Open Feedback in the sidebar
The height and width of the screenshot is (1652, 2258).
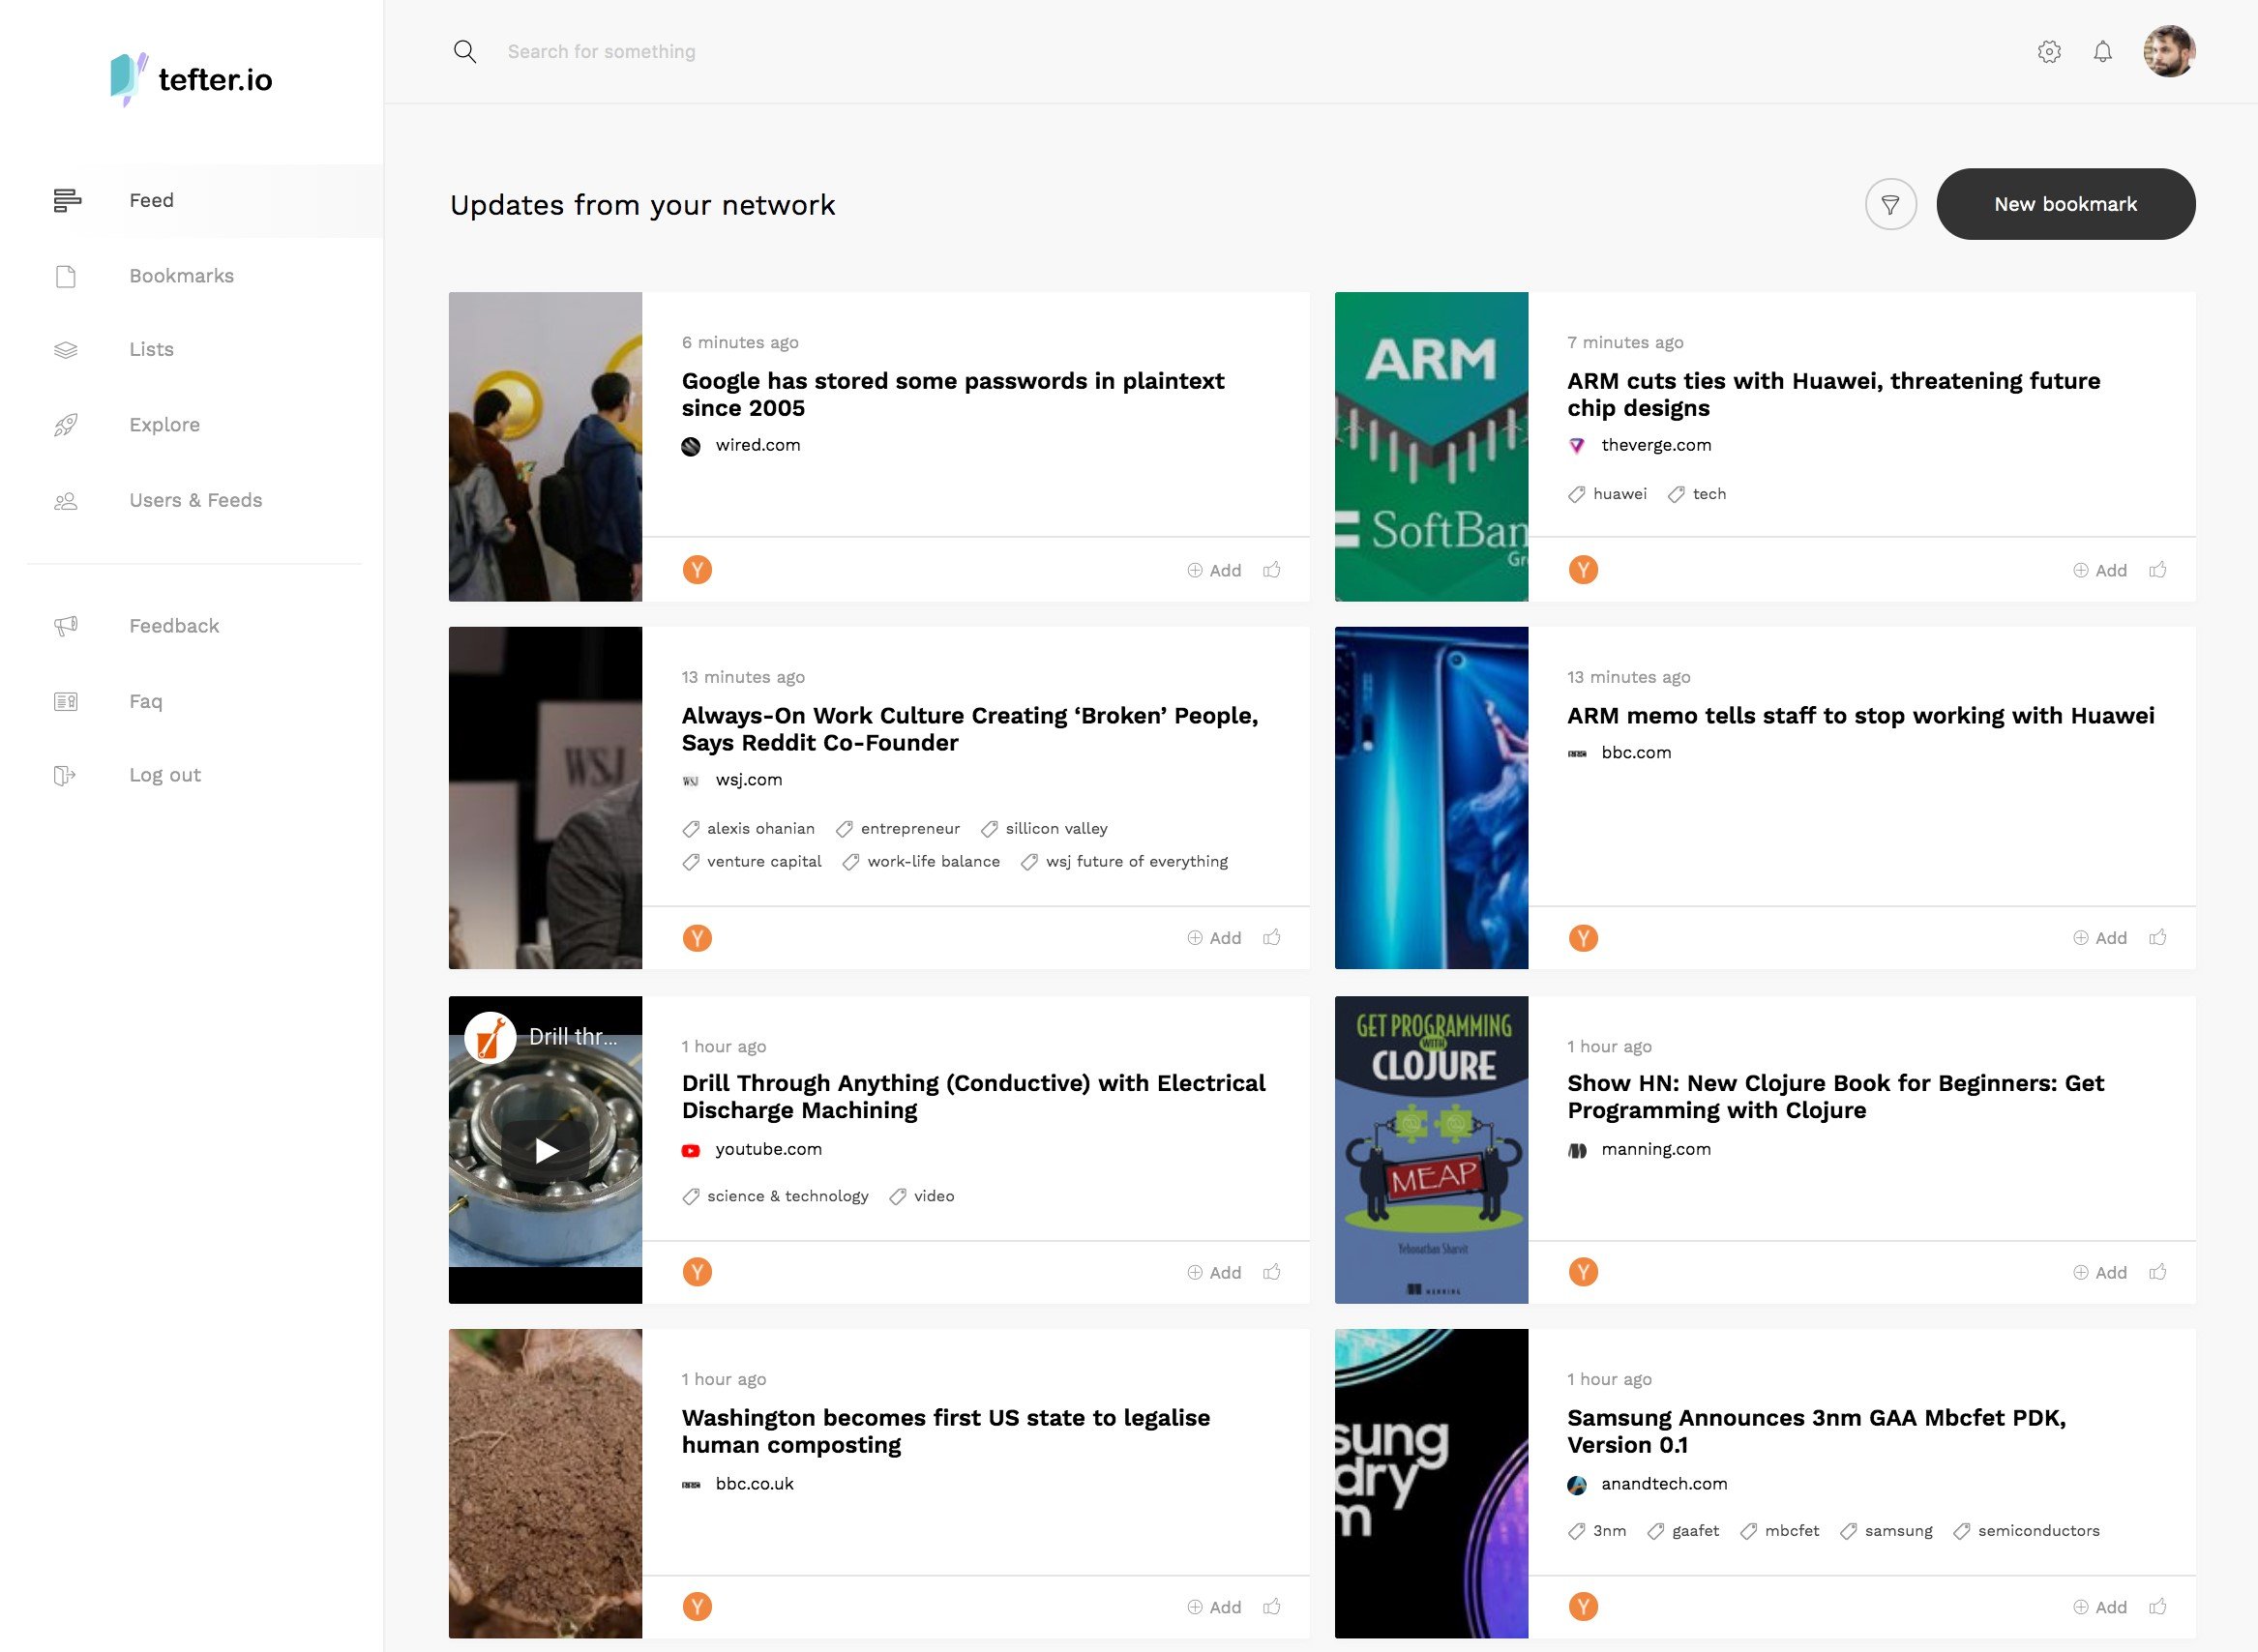(x=174, y=626)
